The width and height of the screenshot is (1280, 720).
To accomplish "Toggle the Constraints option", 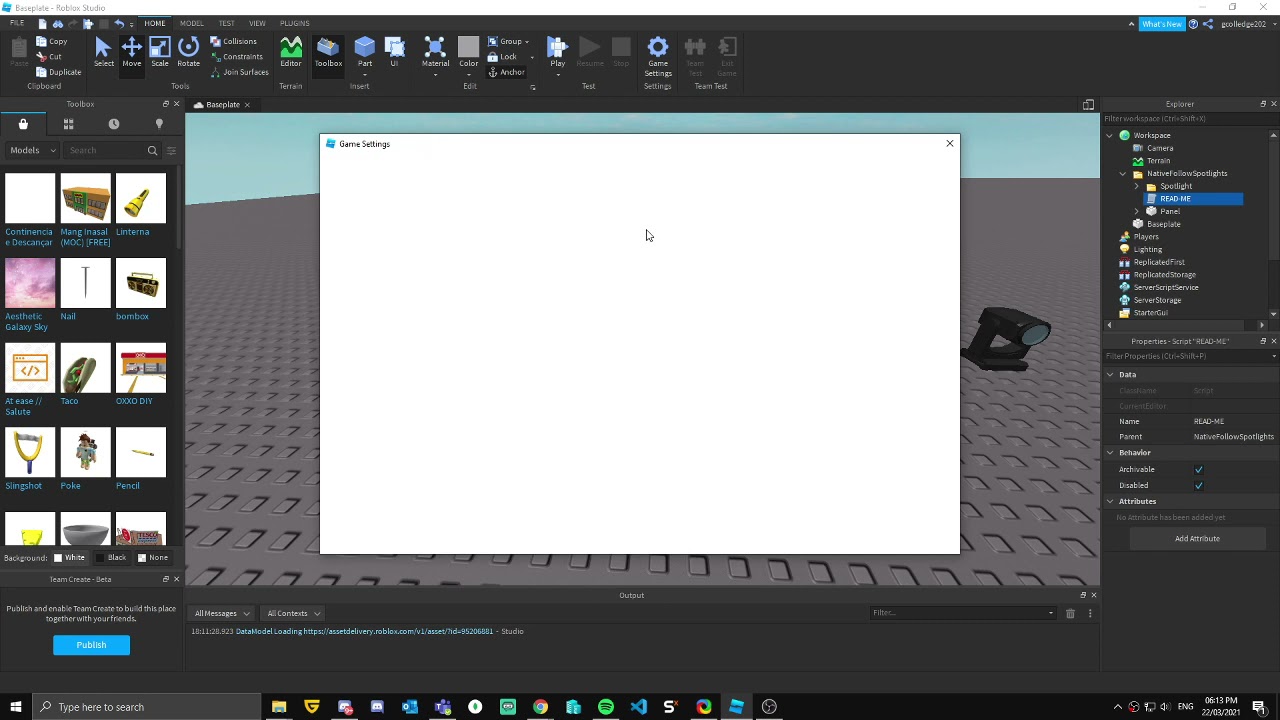I will click(236, 57).
